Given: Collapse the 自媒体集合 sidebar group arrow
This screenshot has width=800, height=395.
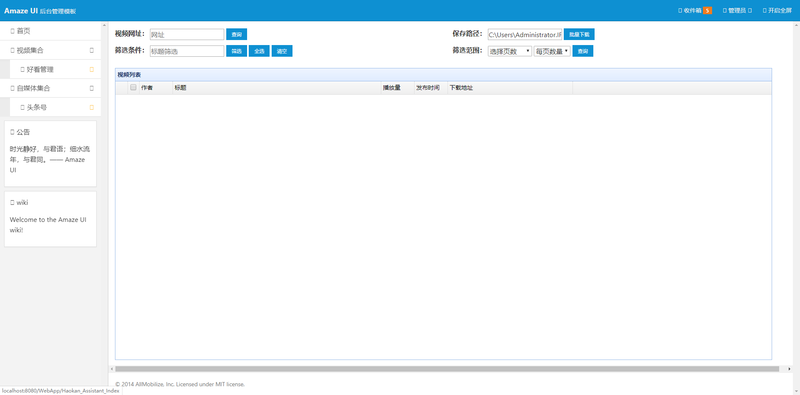Looking at the screenshot, I should point(92,88).
